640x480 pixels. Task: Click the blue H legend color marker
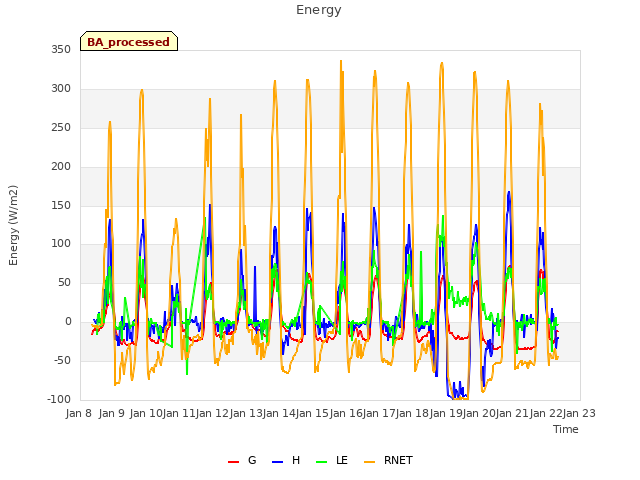pyautogui.click(x=277, y=462)
